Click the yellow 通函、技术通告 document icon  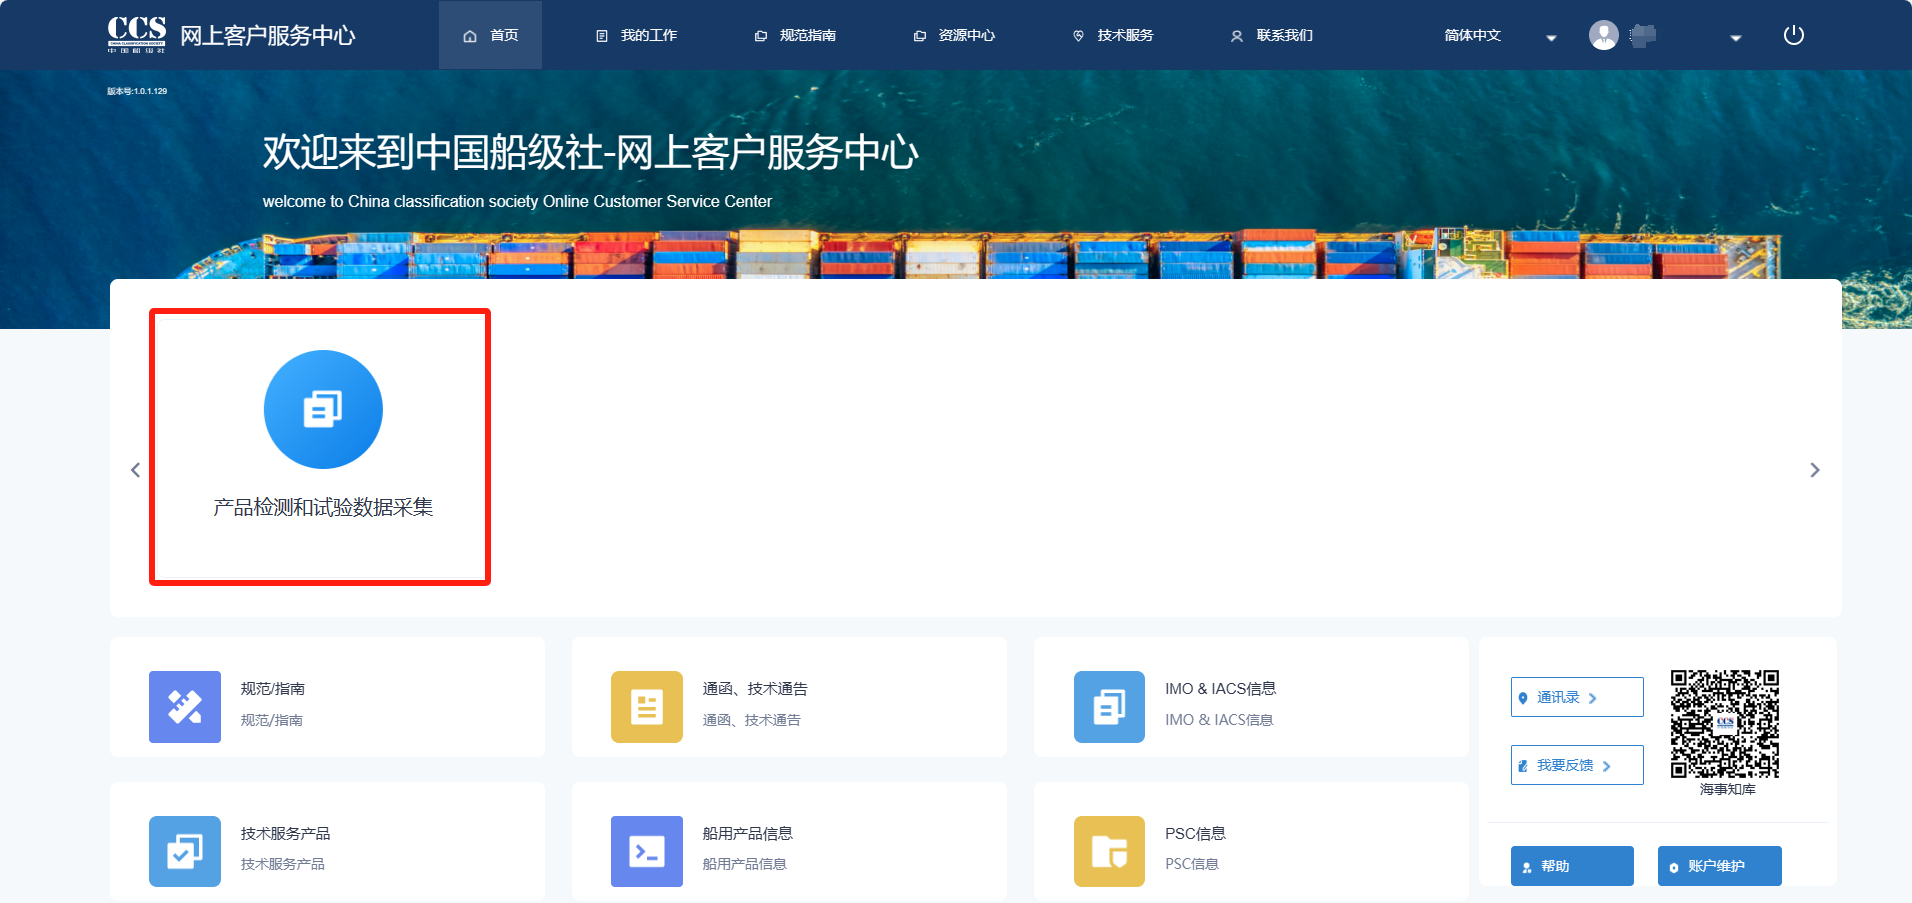pos(646,706)
